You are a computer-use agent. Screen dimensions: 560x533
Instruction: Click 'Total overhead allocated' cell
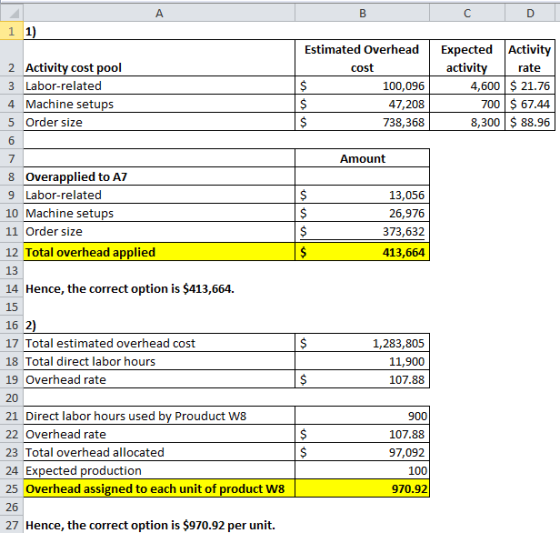tap(159, 452)
